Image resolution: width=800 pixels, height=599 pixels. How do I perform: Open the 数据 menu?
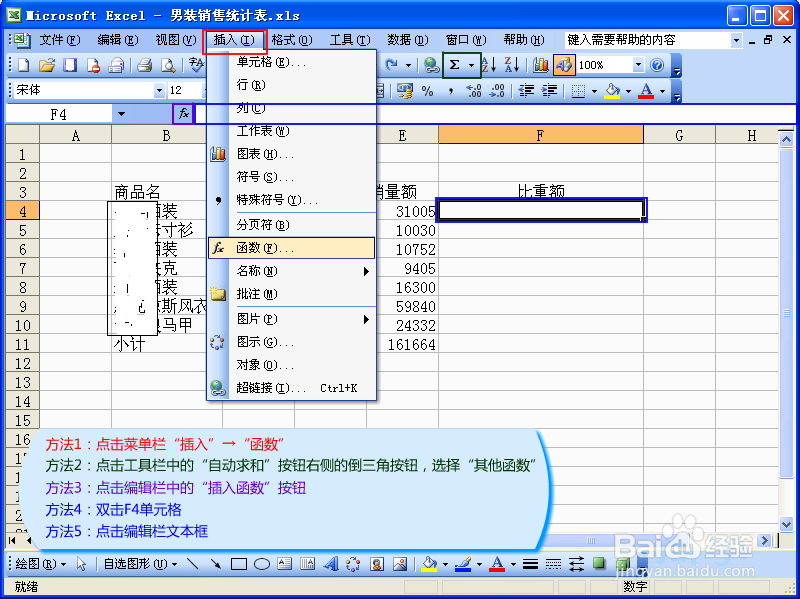[408, 40]
